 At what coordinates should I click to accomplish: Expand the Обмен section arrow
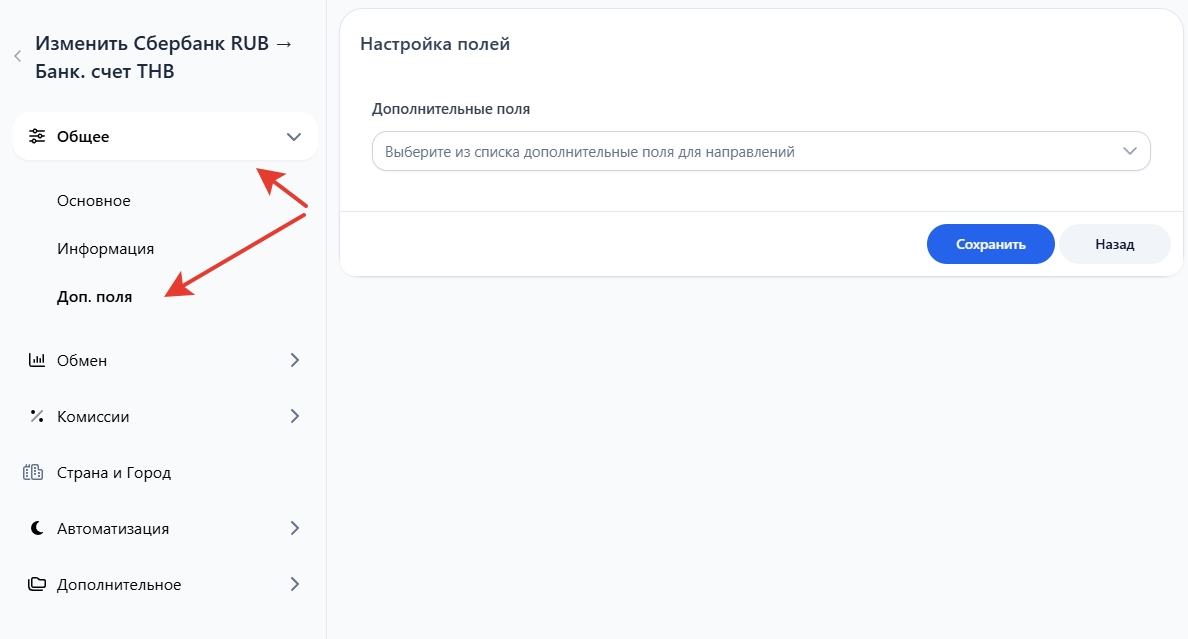294,360
